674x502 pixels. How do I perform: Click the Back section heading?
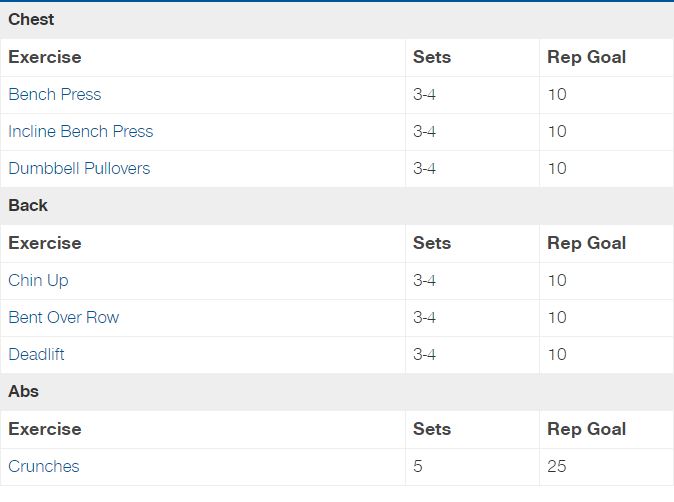pos(28,205)
